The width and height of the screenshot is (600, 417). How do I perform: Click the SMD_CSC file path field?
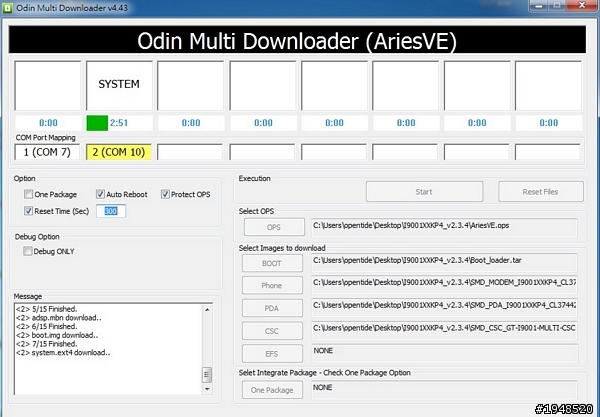click(x=445, y=331)
